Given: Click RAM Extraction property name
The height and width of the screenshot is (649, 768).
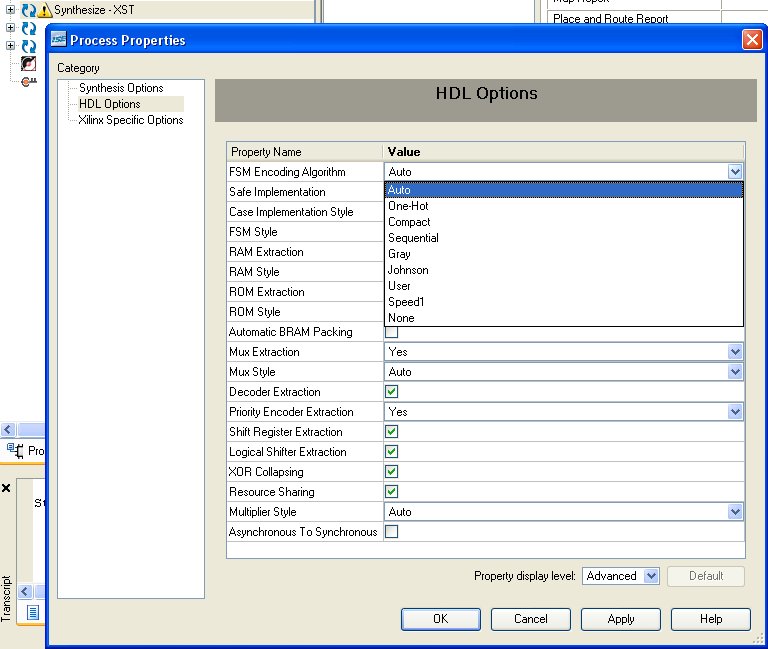Looking at the screenshot, I should coord(266,252).
